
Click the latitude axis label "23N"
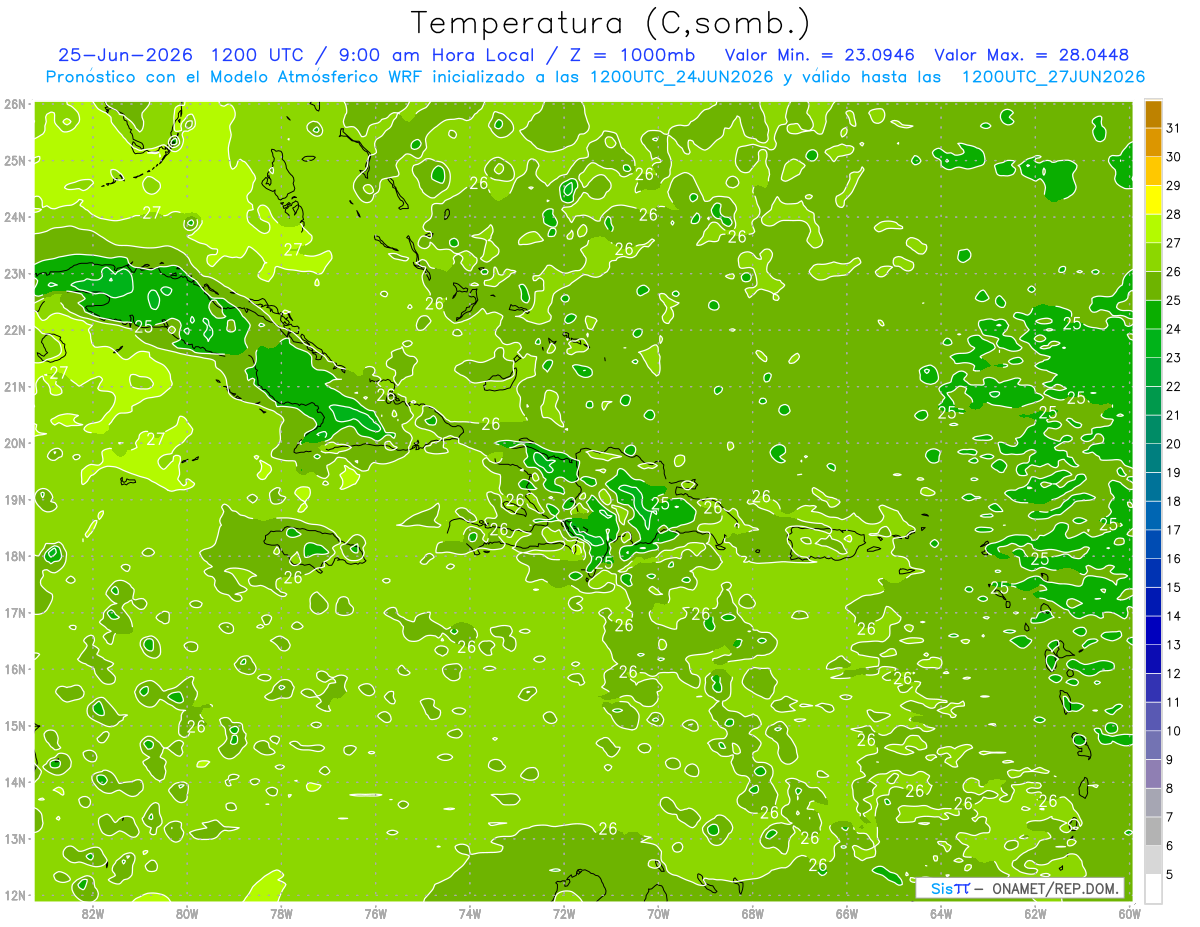[14, 273]
